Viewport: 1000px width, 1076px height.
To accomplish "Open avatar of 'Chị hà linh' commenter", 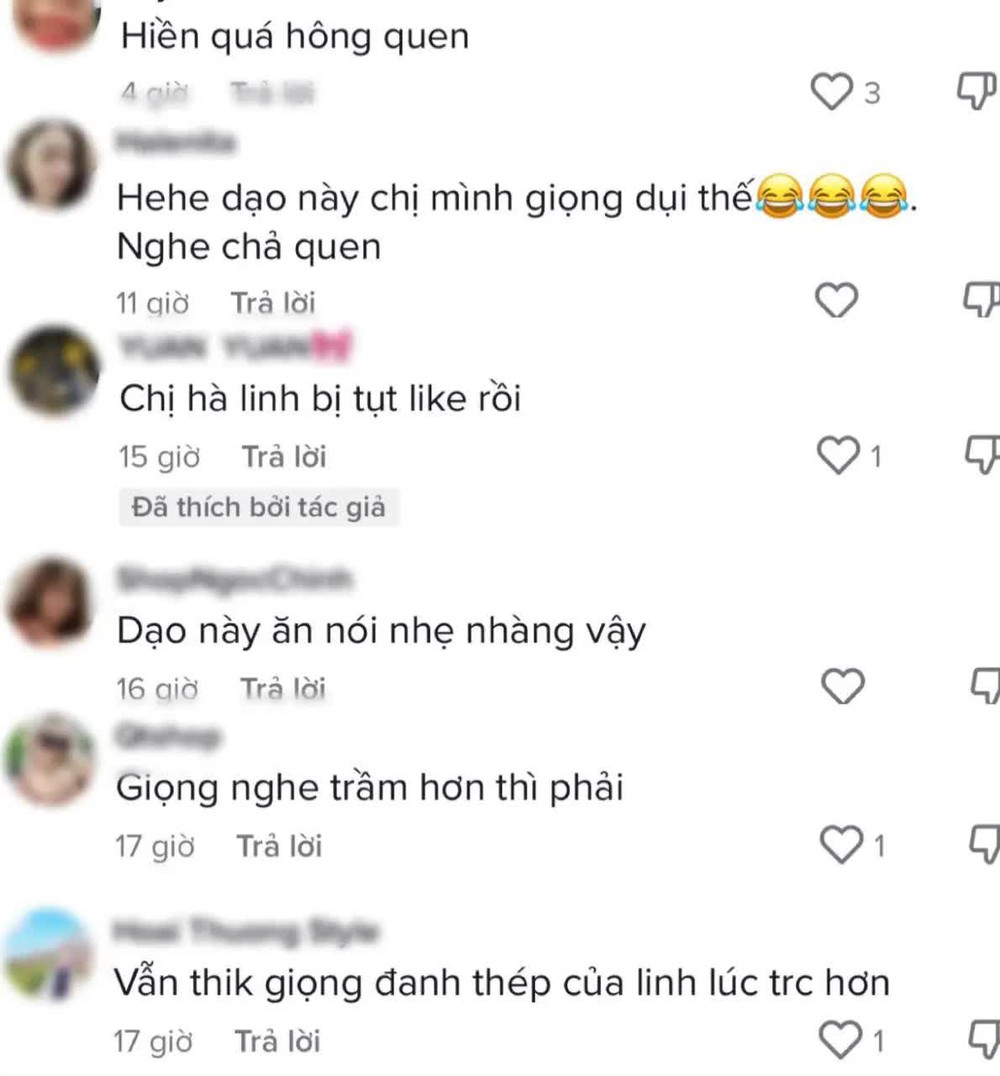I will pyautogui.click(x=54, y=371).
